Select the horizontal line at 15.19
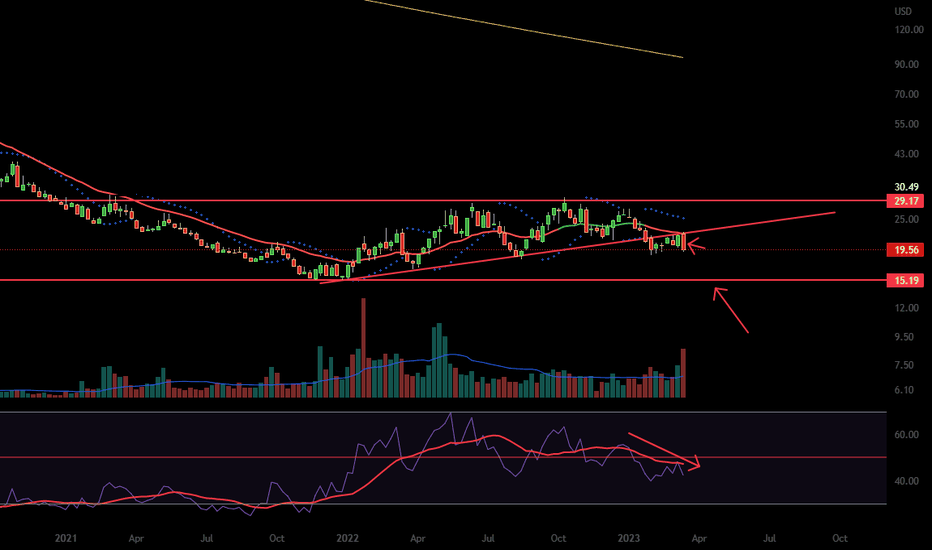 (x=443, y=280)
